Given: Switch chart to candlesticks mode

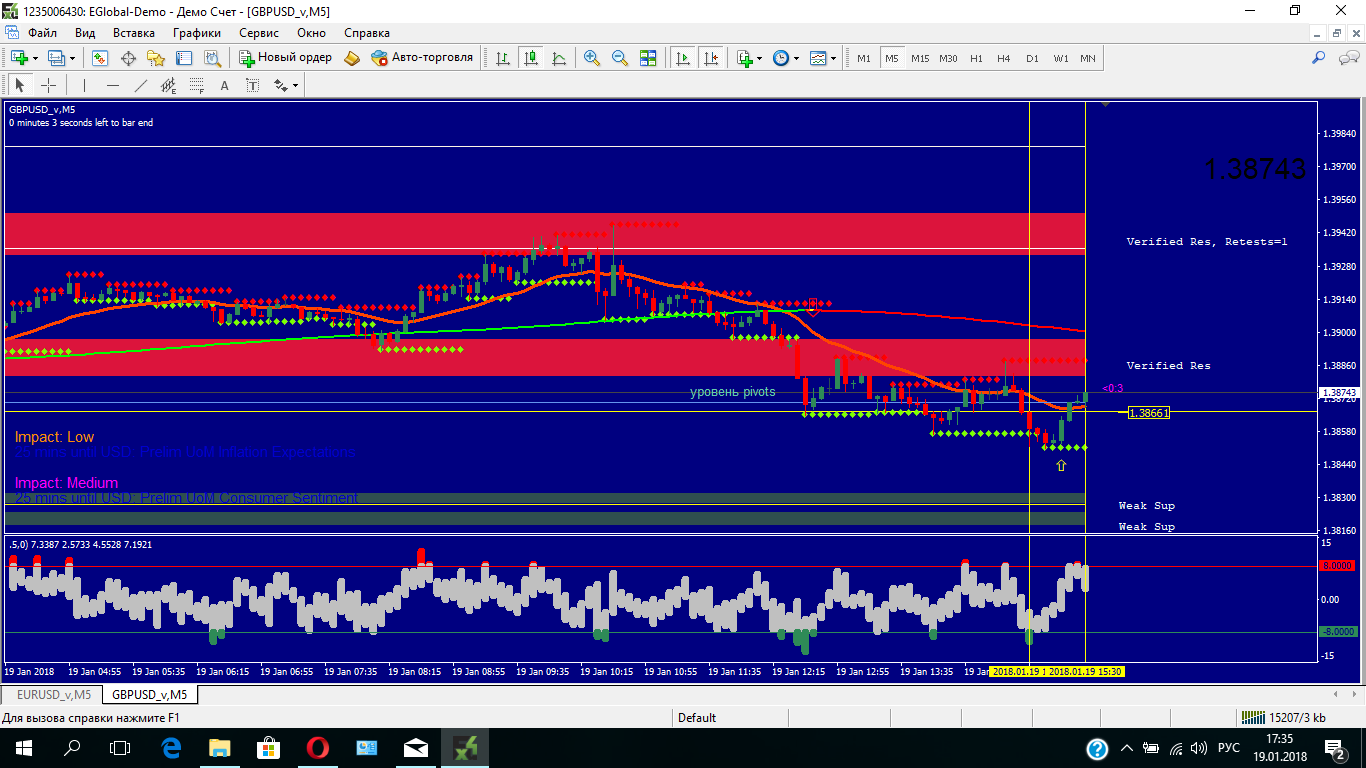Looking at the screenshot, I should click(x=530, y=58).
